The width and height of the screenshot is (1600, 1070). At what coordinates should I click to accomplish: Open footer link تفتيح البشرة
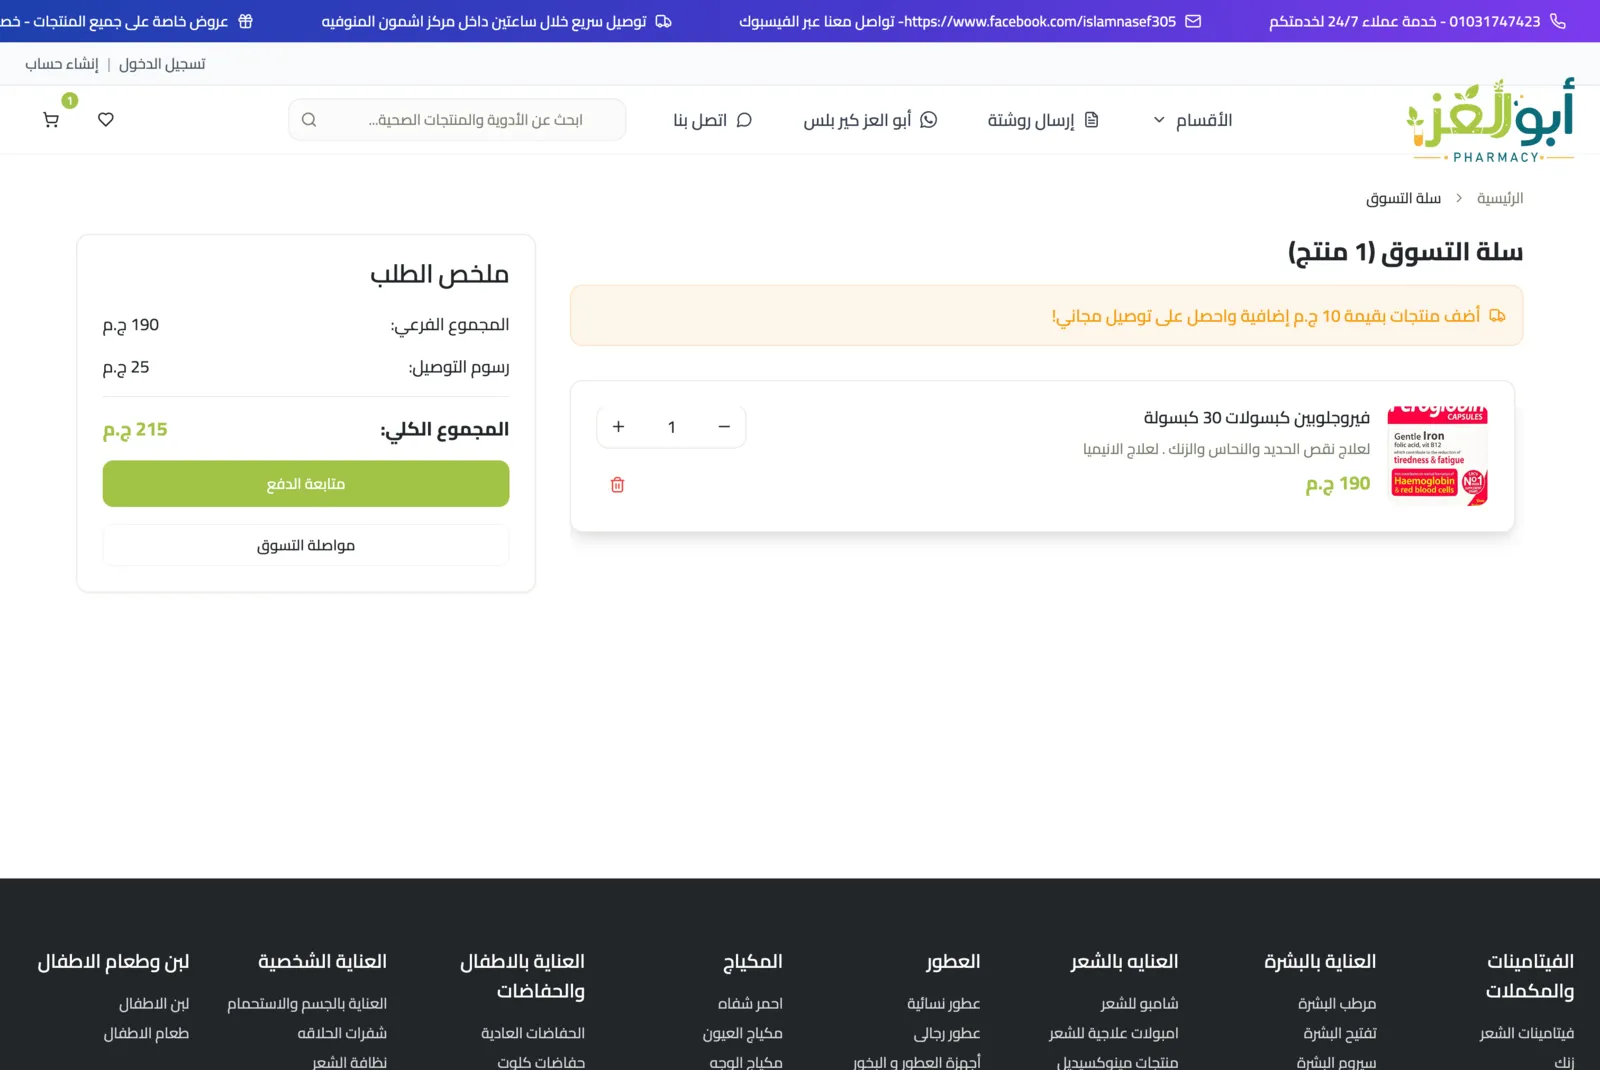tap(1340, 1033)
